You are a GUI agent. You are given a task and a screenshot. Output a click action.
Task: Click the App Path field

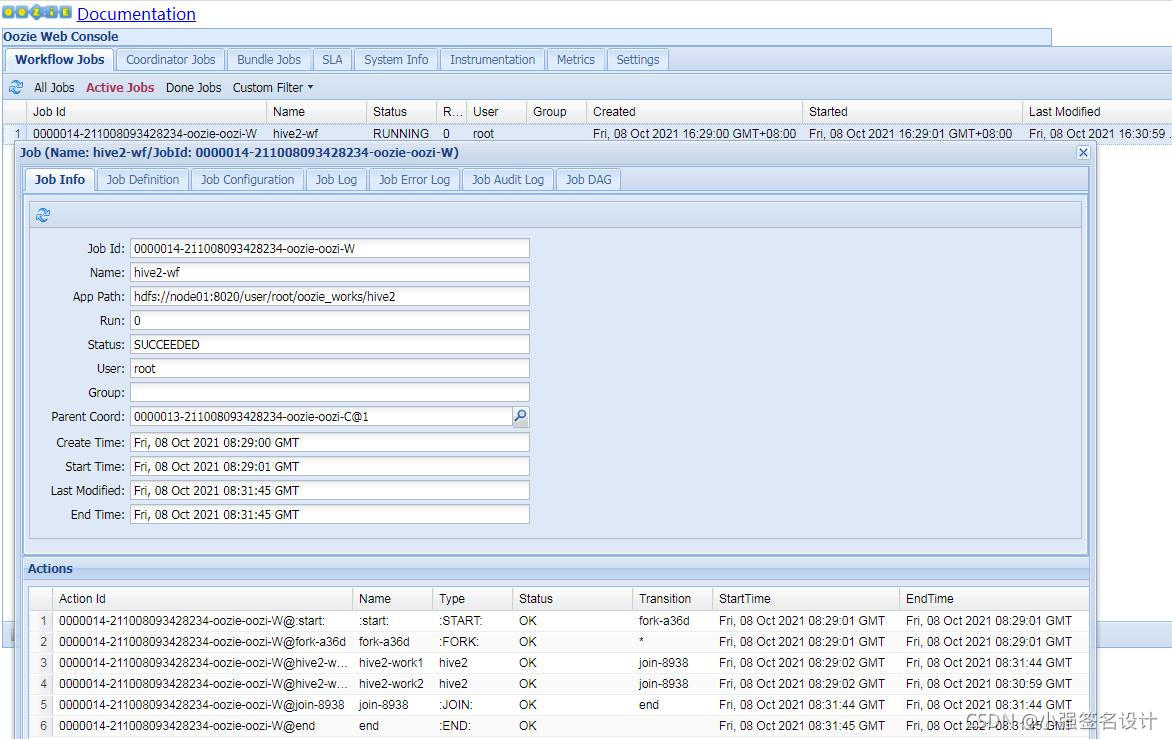330,297
